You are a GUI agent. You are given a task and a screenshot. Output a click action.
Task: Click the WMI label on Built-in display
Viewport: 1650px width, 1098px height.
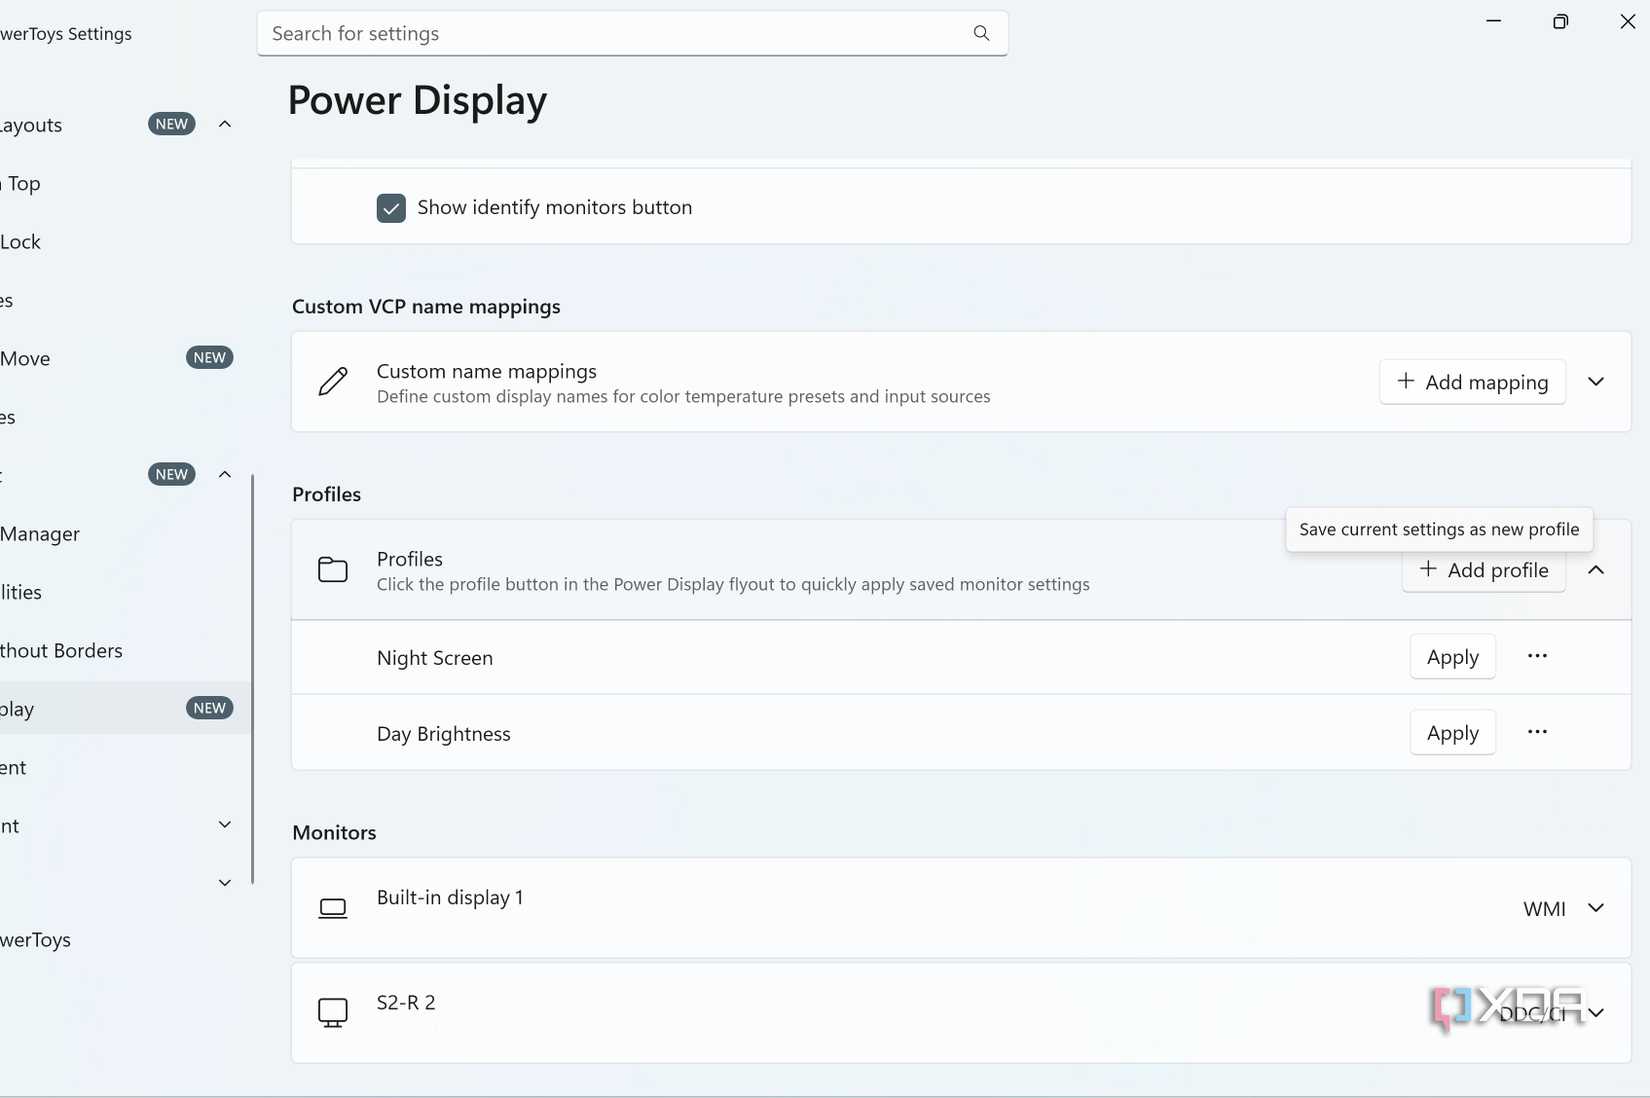pos(1544,908)
